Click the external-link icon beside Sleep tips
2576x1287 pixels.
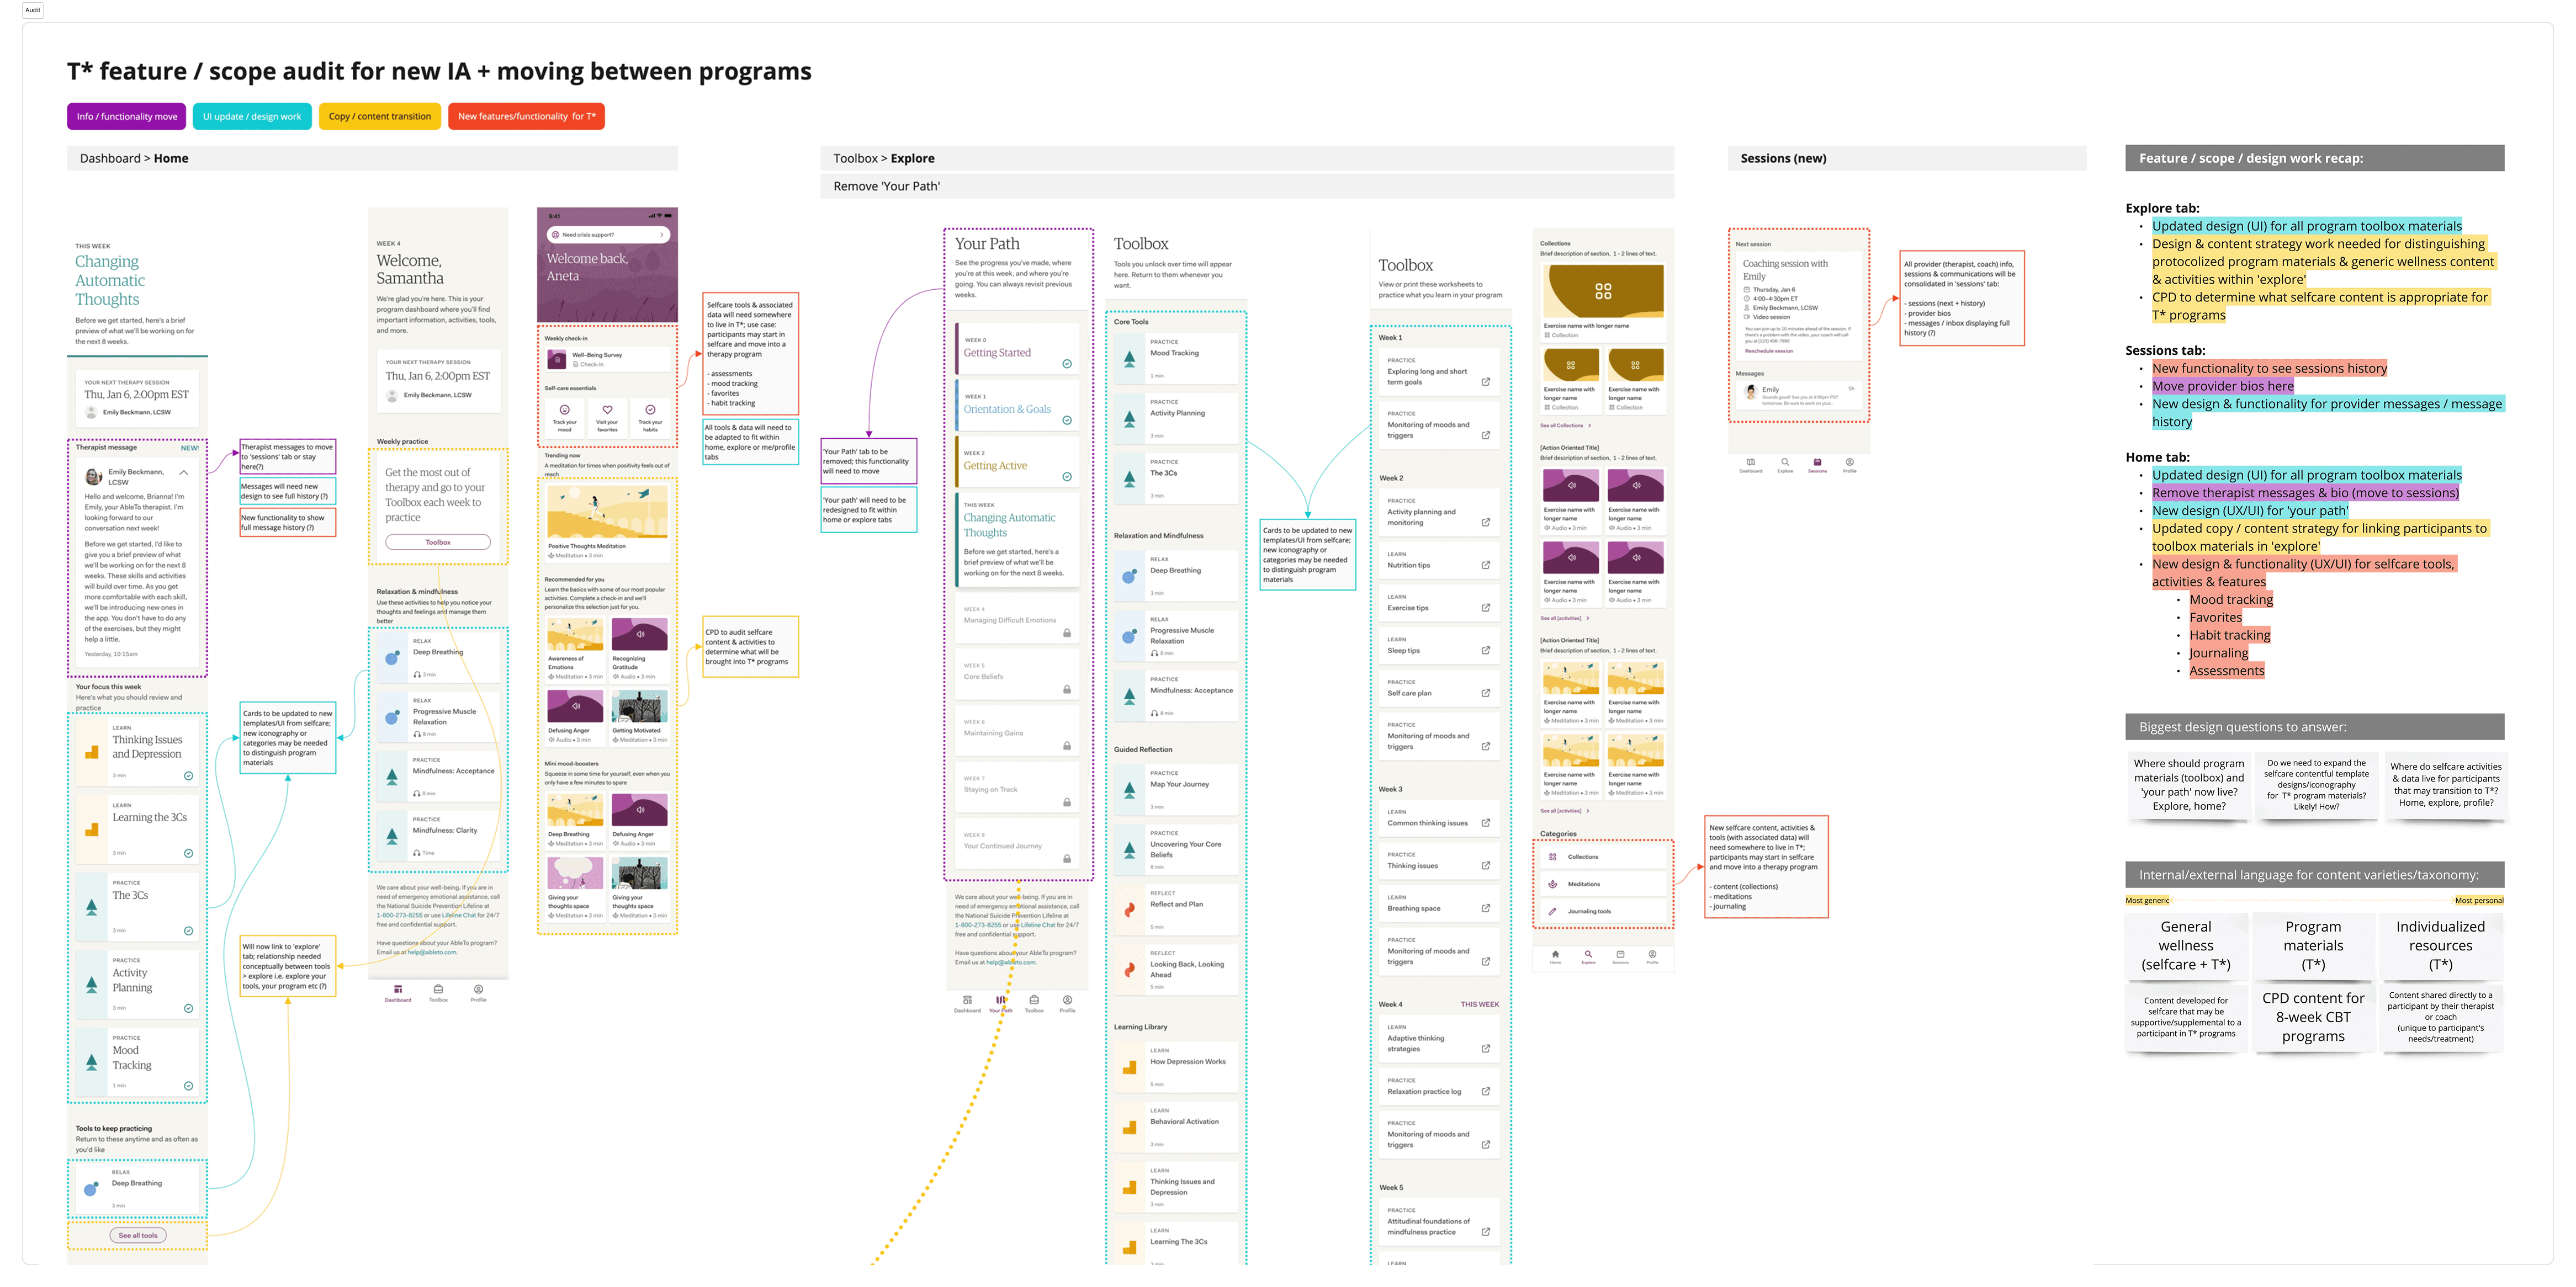click(x=1485, y=650)
